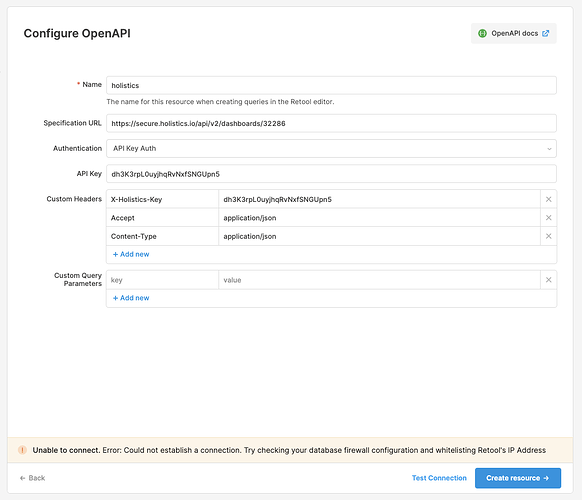Remove the Content-Type header row
Image resolution: width=582 pixels, height=500 pixels.
pyautogui.click(x=549, y=236)
